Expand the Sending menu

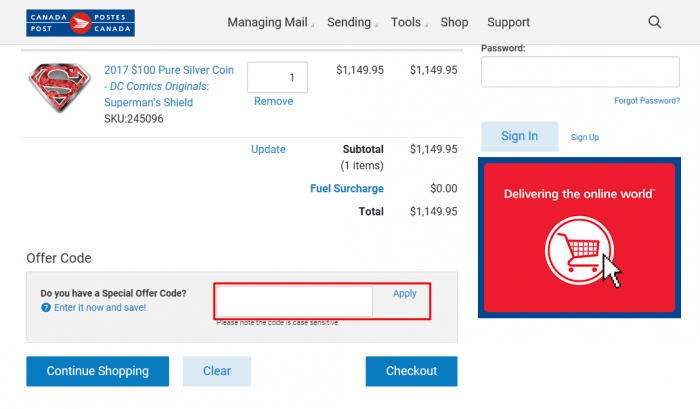(x=352, y=22)
